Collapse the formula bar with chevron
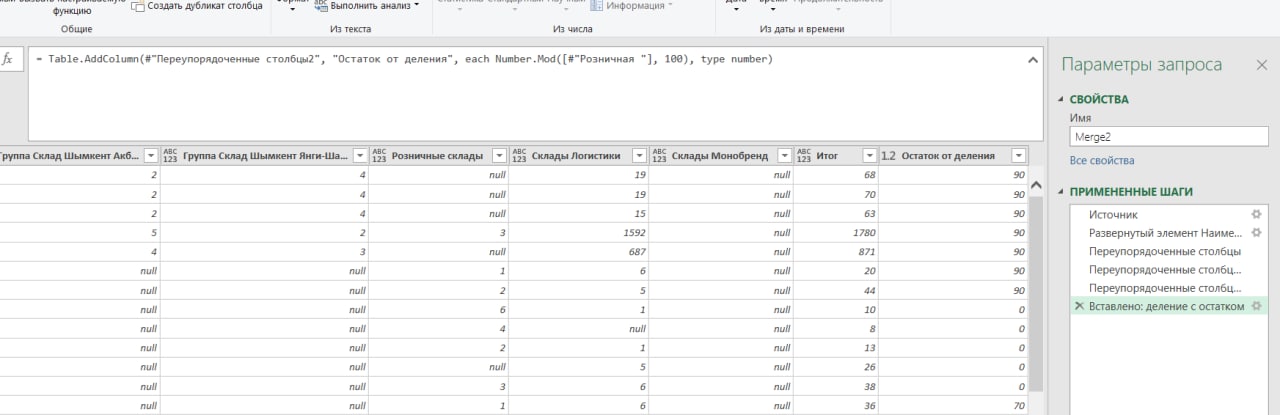This screenshot has width=1280, height=415. 1033,60
